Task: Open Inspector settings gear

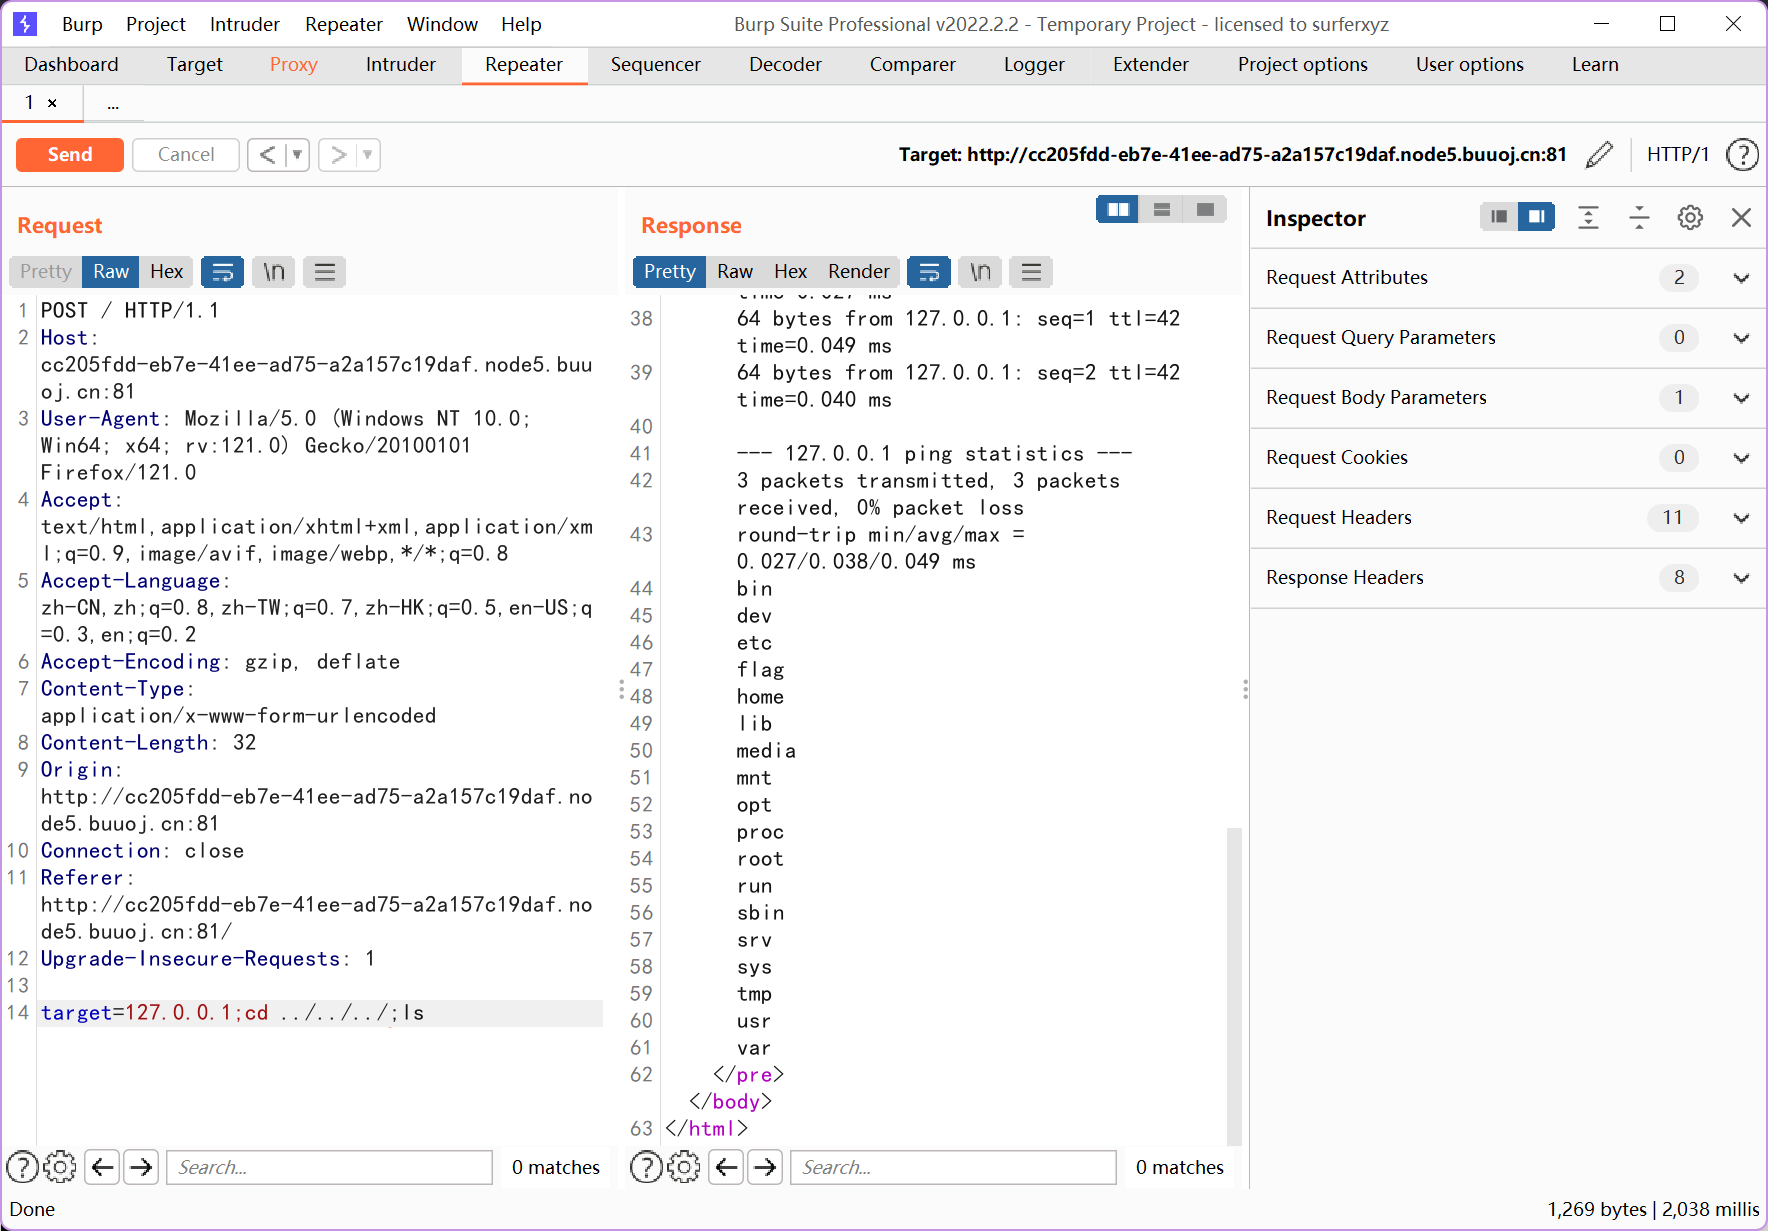Action: click(1690, 218)
